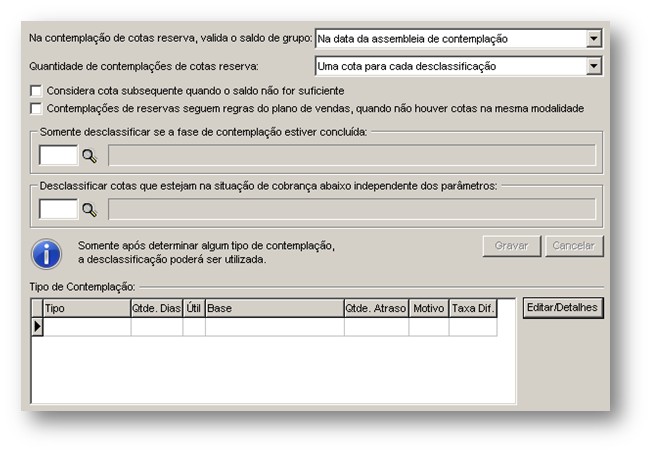
Task: Click the 'Qtde. Atraso' column header
Action: click(x=376, y=308)
